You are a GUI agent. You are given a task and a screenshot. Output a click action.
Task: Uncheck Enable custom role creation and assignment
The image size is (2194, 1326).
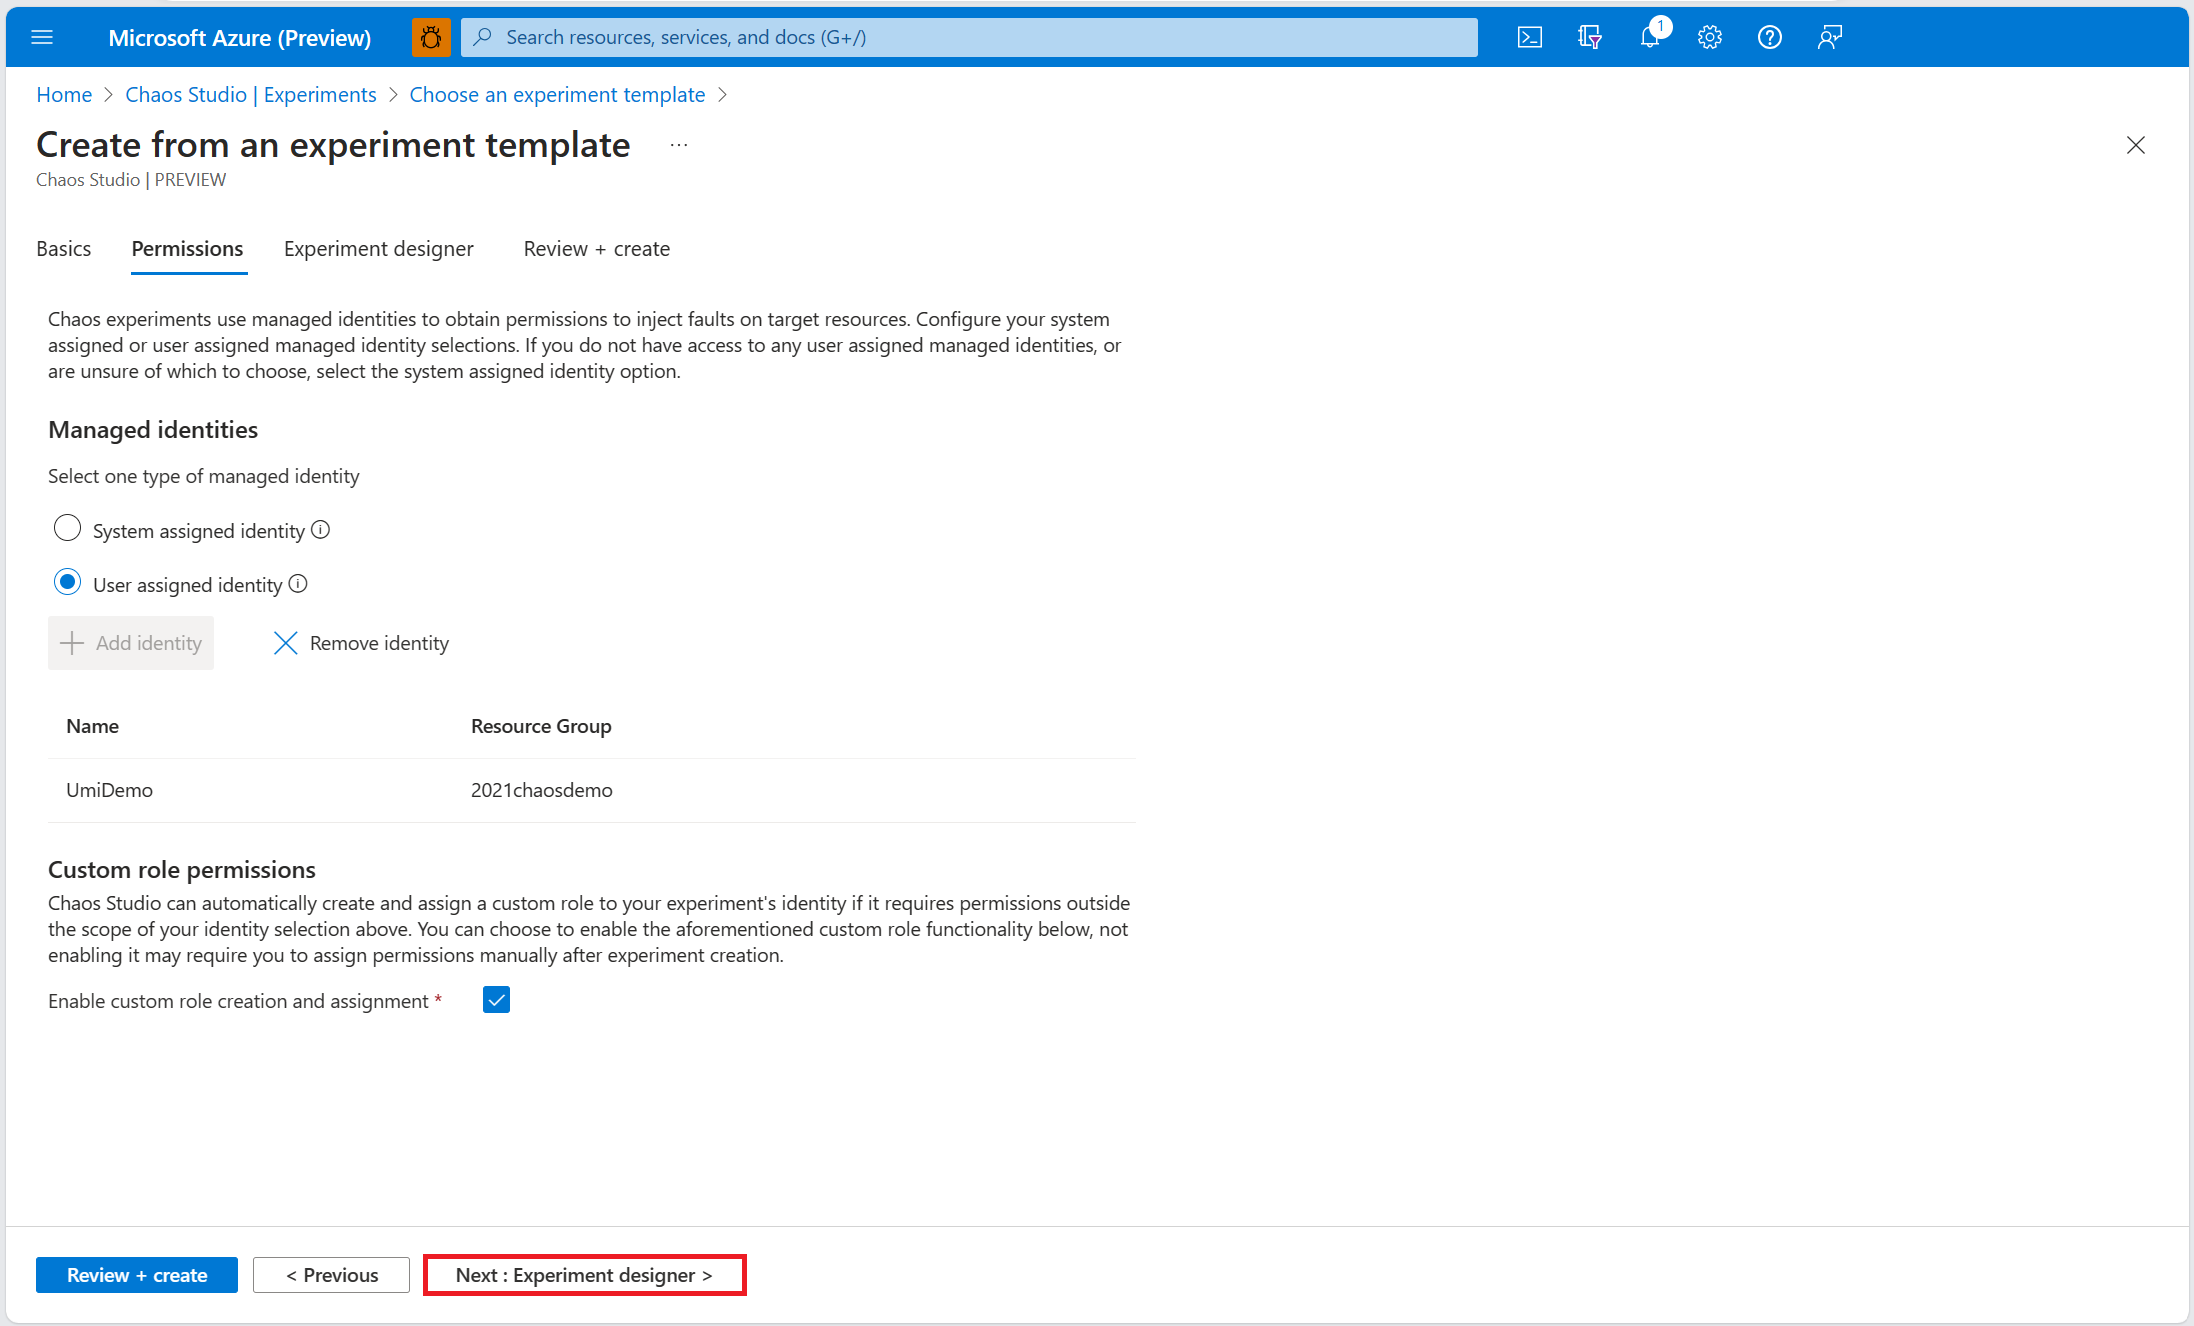click(496, 999)
